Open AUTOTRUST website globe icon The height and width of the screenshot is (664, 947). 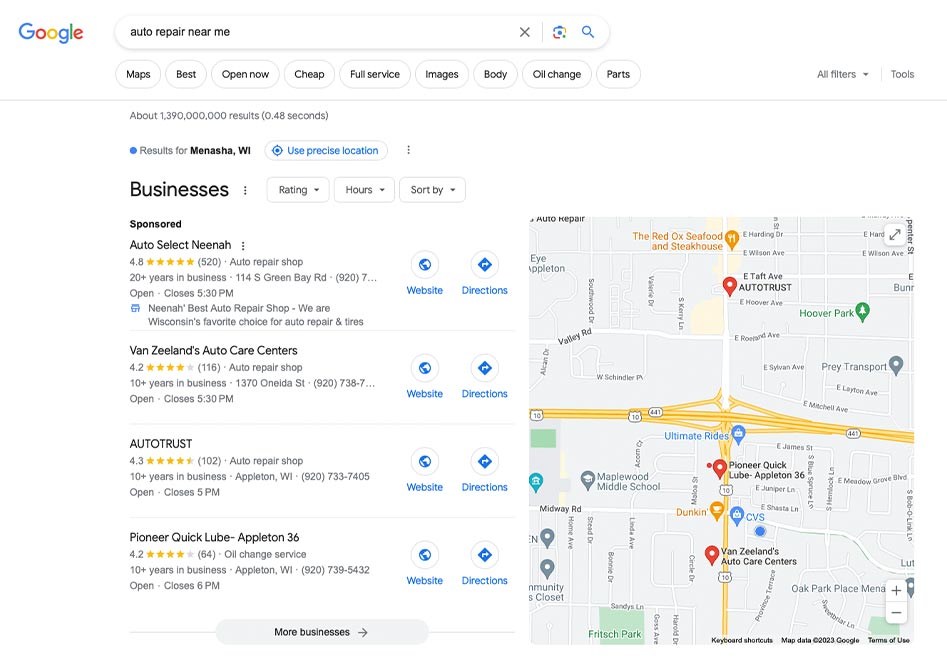(425, 462)
